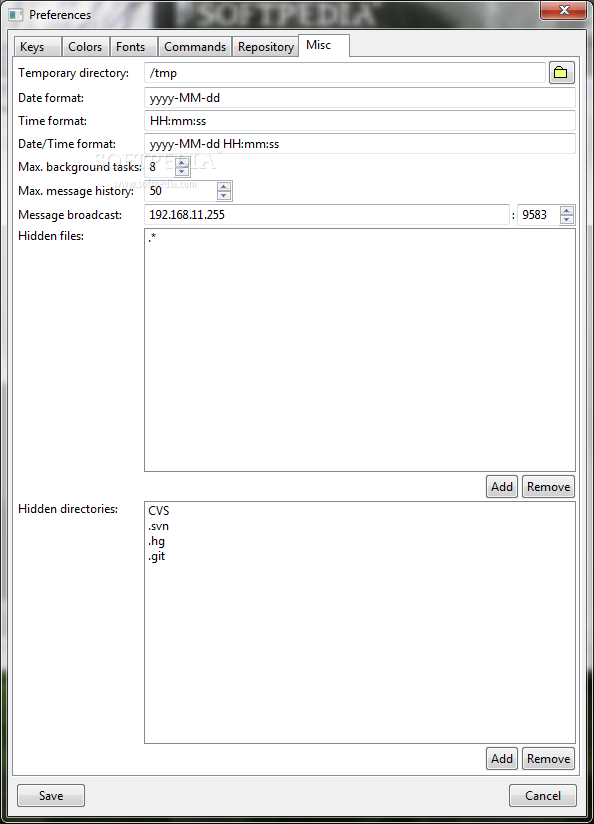Click the broadcast port 9583 field
Image resolution: width=594 pixels, height=824 pixels.
(539, 215)
